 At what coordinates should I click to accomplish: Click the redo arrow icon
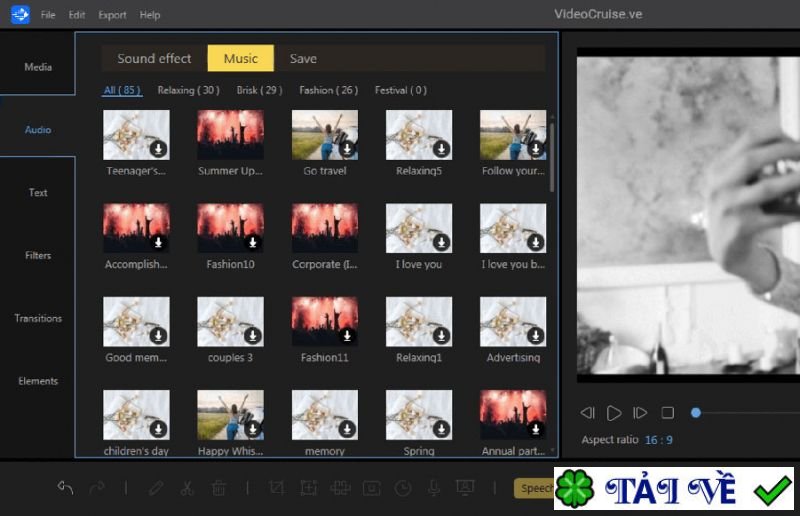tap(97, 488)
